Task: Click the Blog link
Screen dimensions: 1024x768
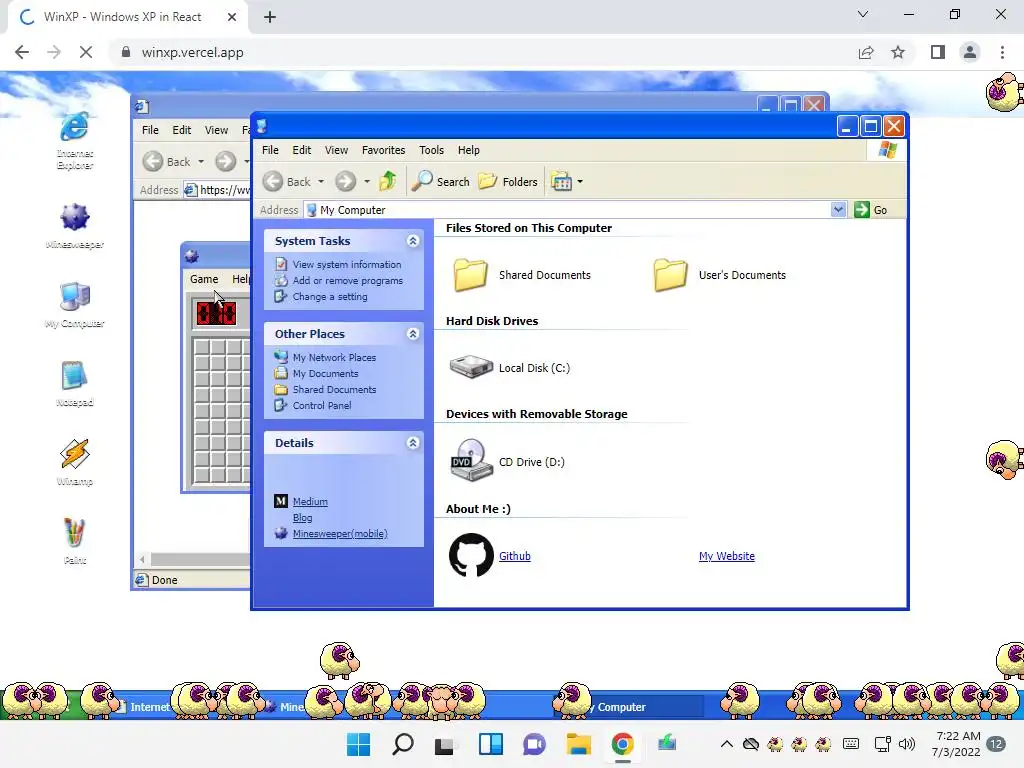Action: pyautogui.click(x=302, y=517)
